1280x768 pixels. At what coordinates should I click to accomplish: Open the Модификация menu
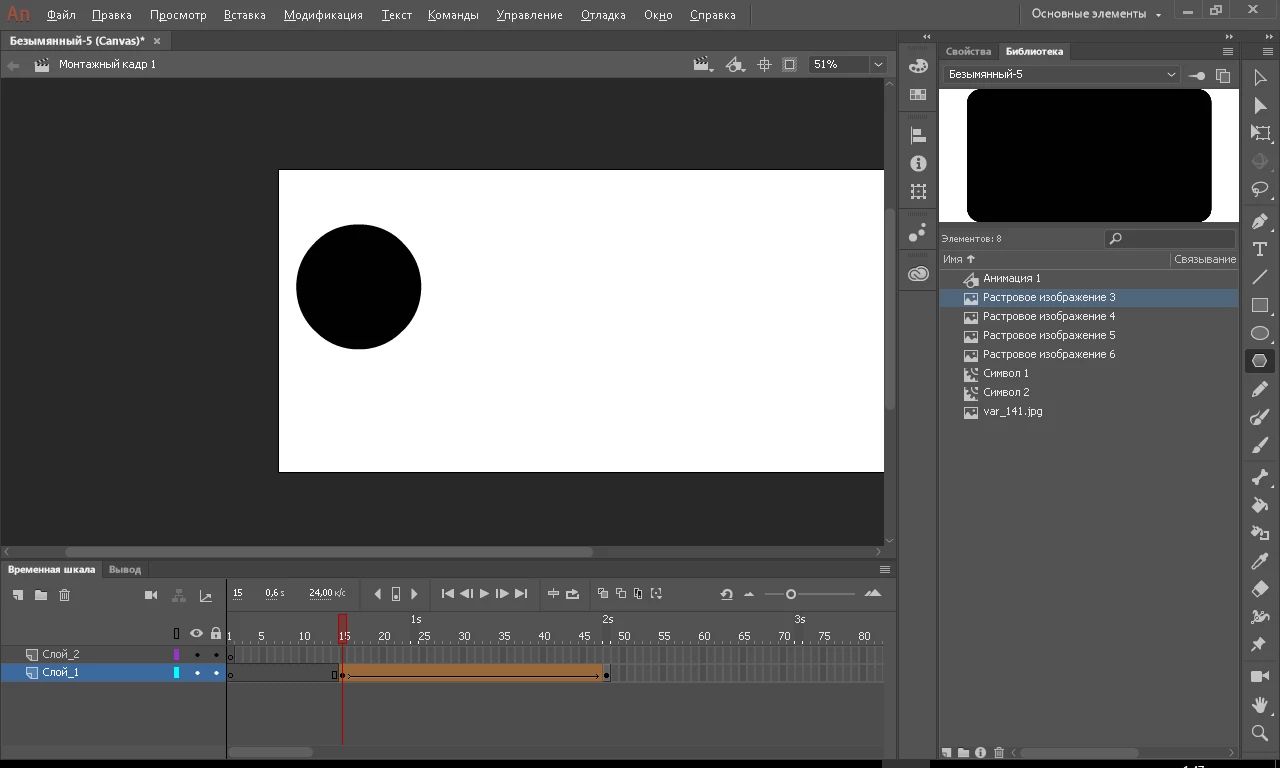pos(322,15)
